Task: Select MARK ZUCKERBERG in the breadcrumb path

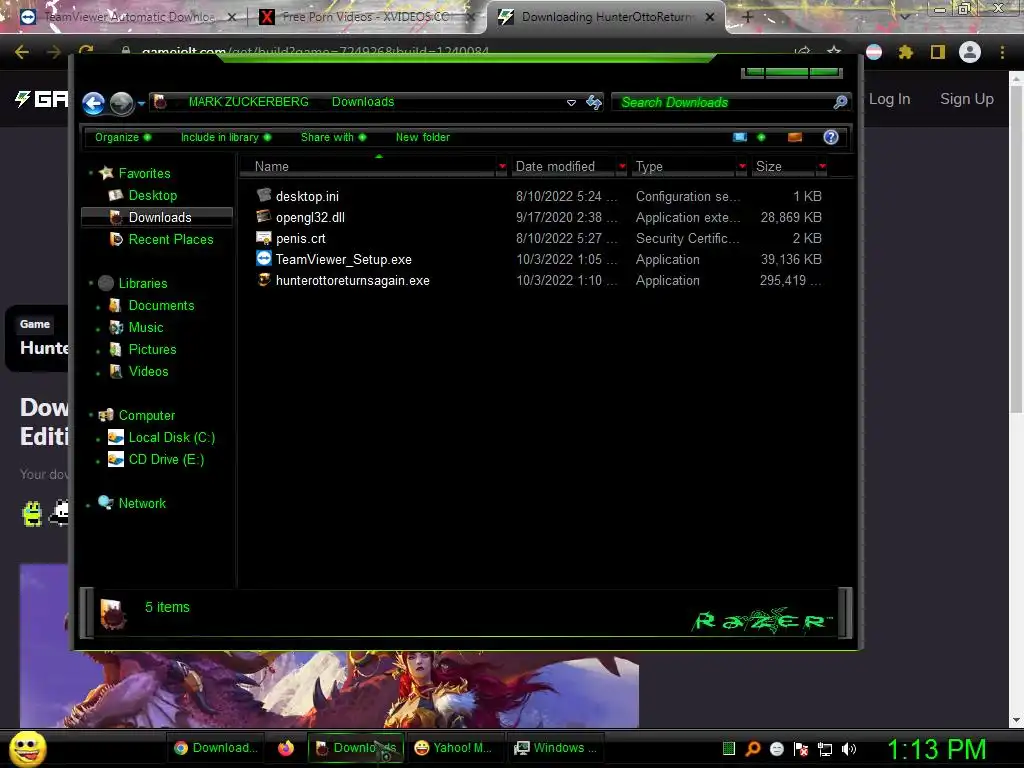Action: pos(248,102)
